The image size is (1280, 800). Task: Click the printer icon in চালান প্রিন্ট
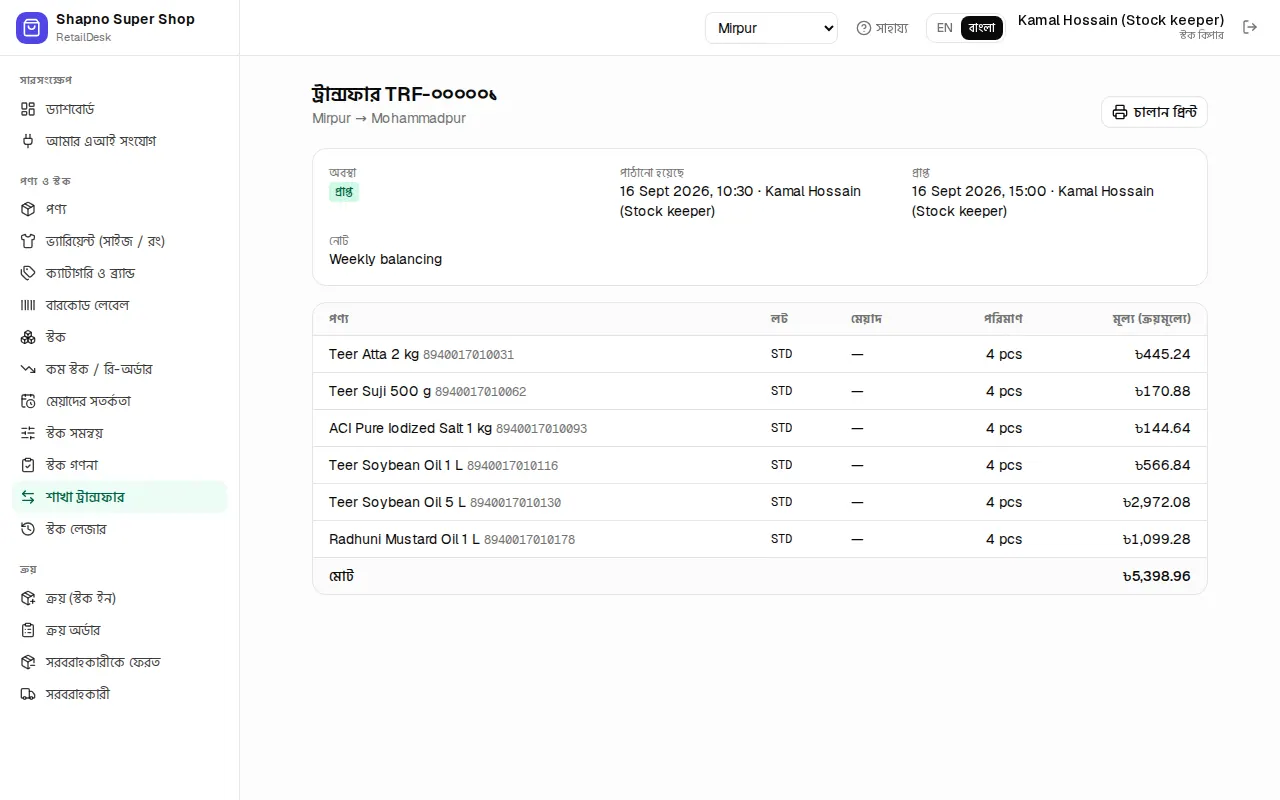pyautogui.click(x=1120, y=112)
